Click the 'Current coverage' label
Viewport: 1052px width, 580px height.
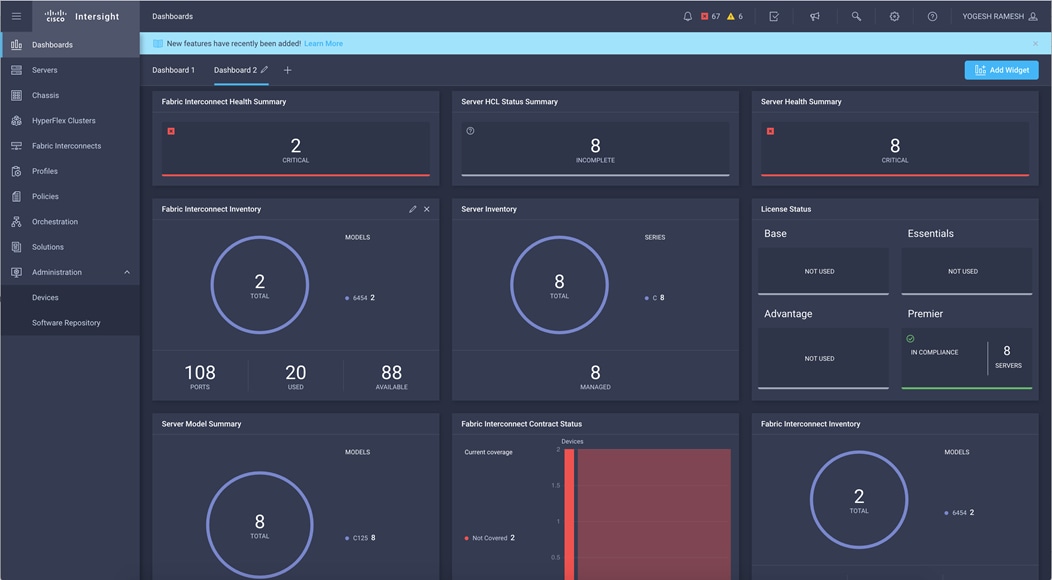488,452
